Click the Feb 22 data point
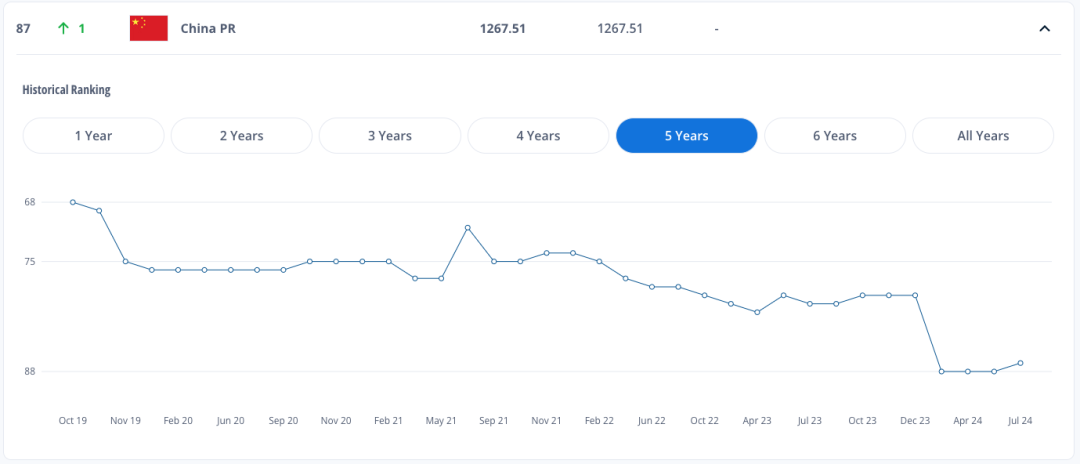The height and width of the screenshot is (464, 1080). 599,262
